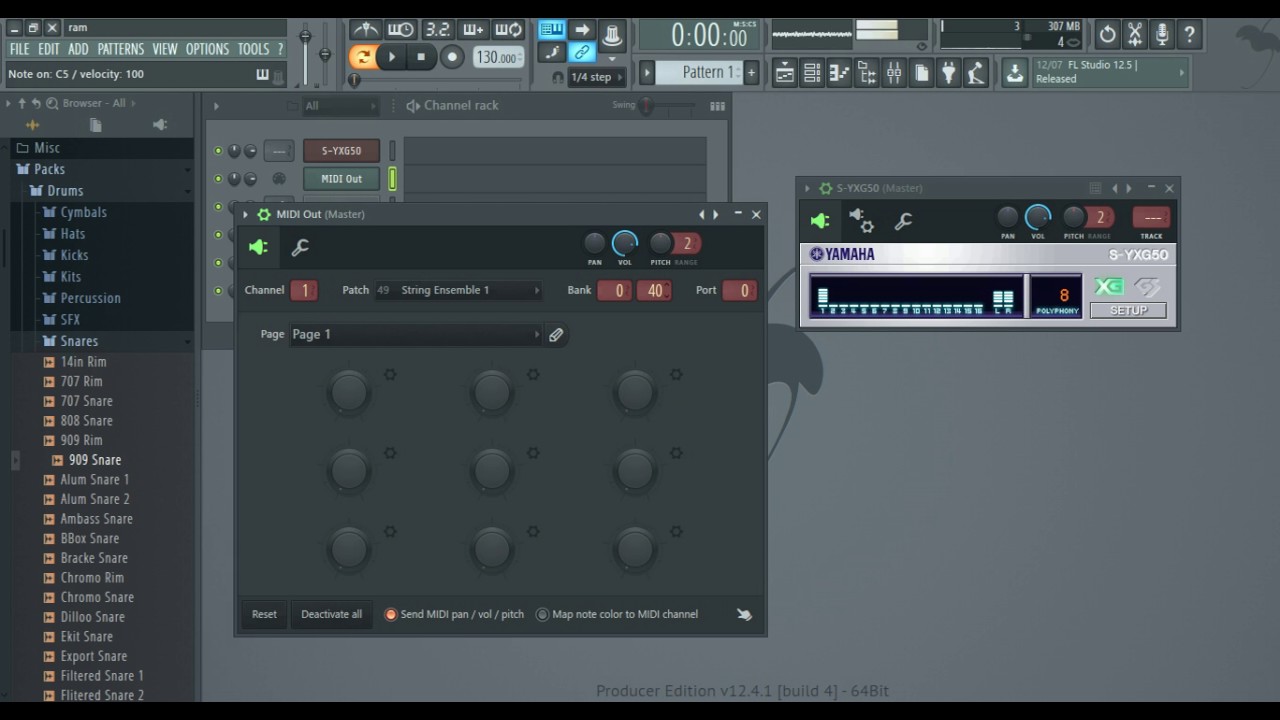Collapse the Snares folder

click(79, 341)
